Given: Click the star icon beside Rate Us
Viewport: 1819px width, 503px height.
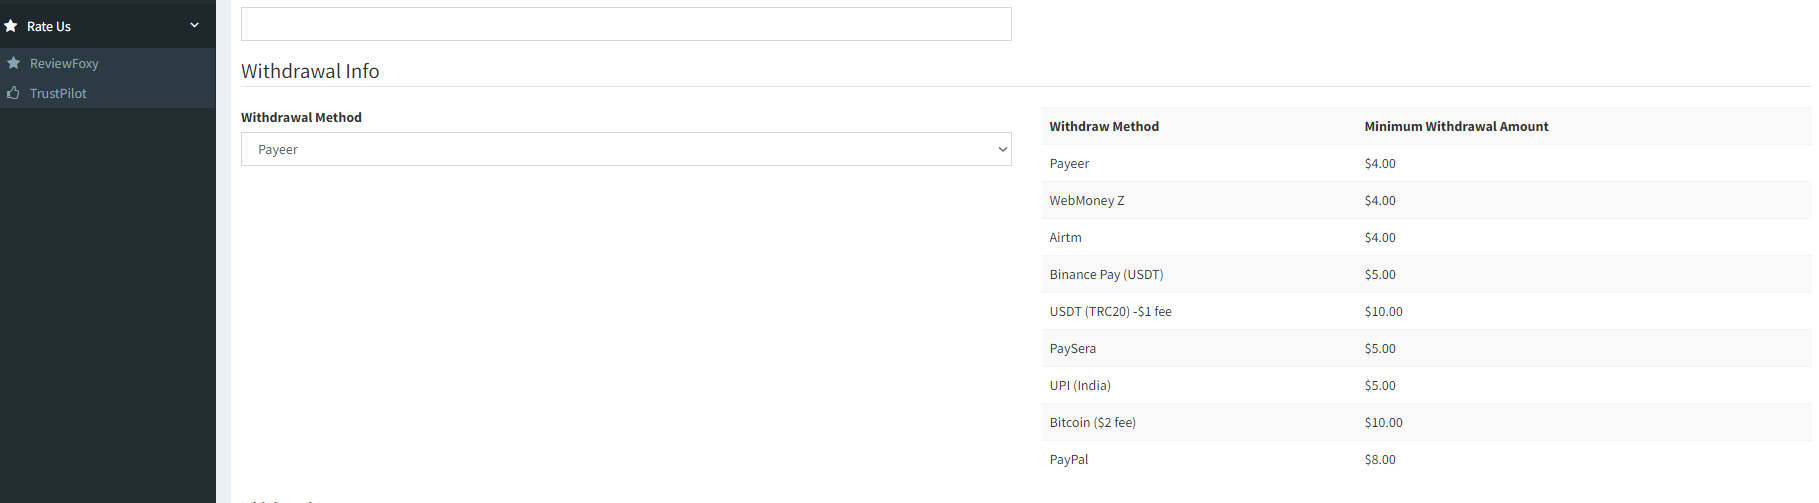Looking at the screenshot, I should (x=11, y=26).
